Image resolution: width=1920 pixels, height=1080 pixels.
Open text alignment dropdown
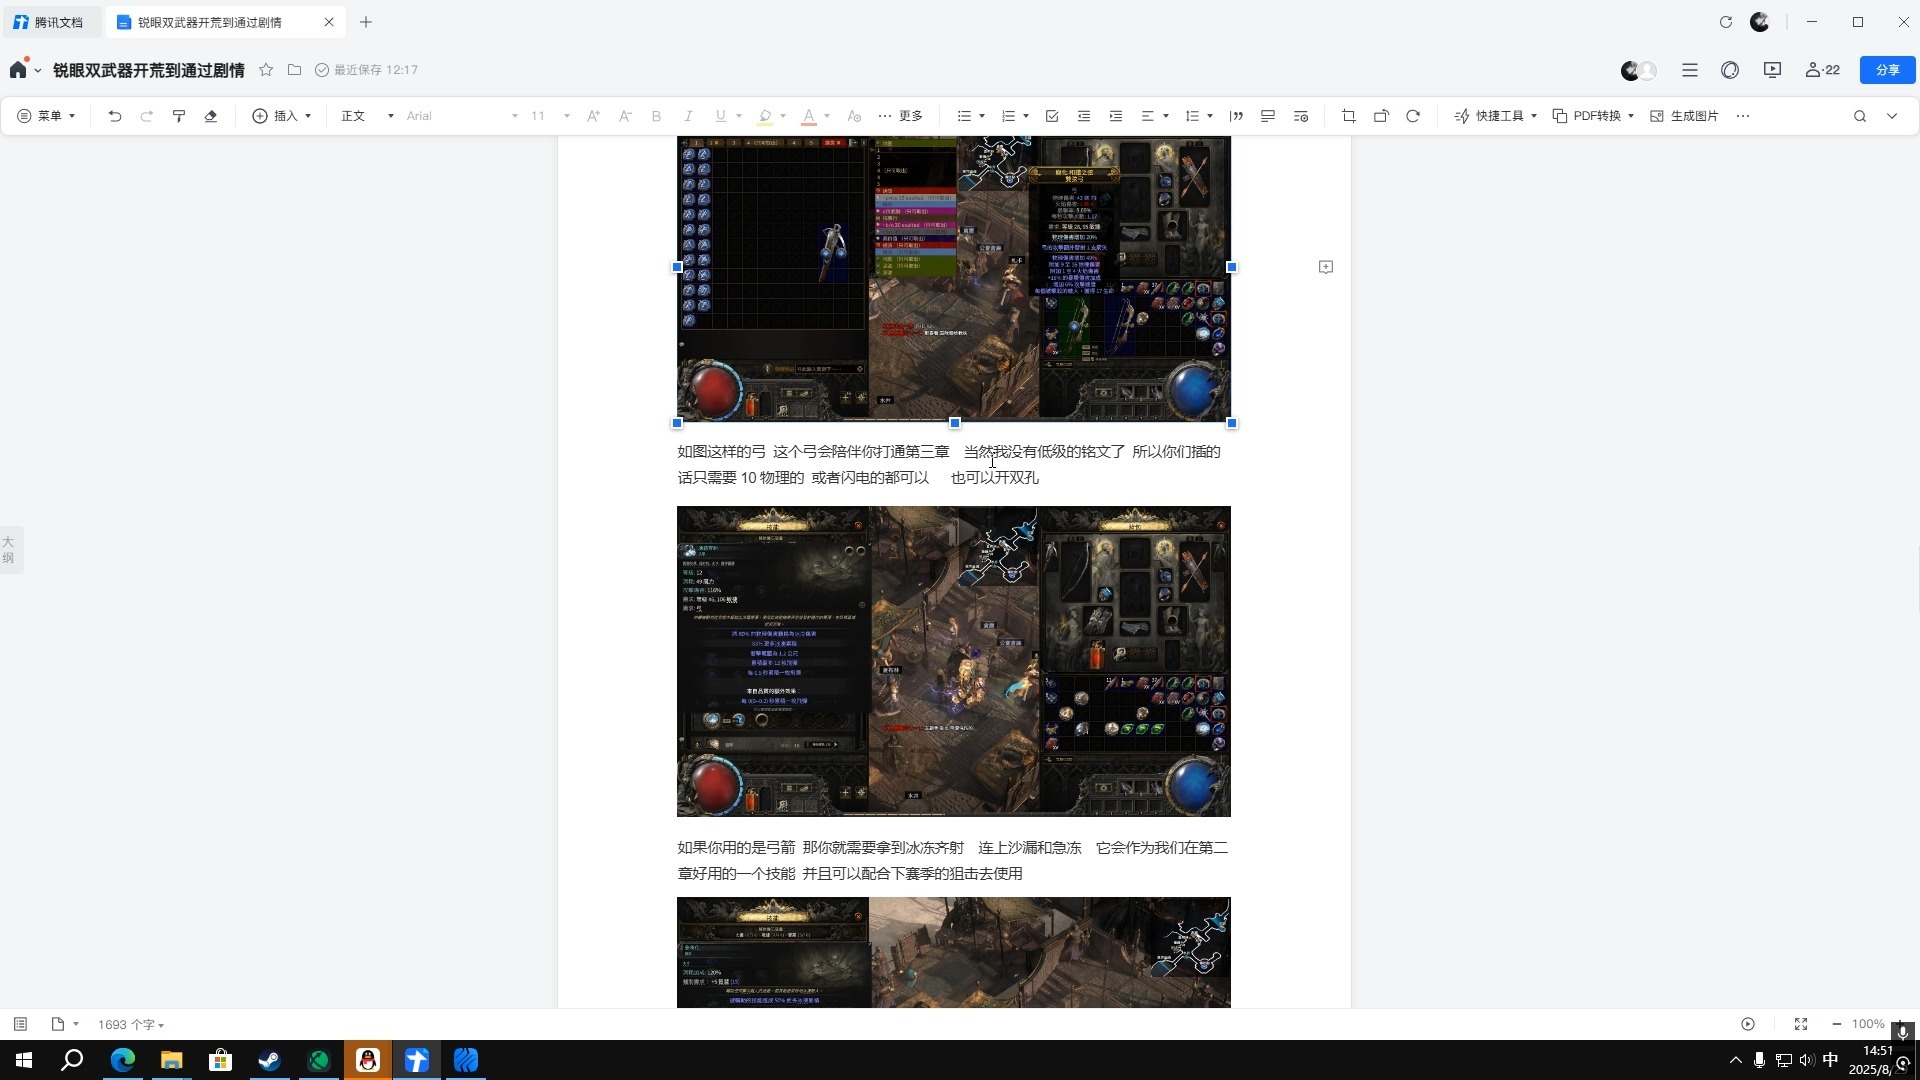[x=1155, y=116]
